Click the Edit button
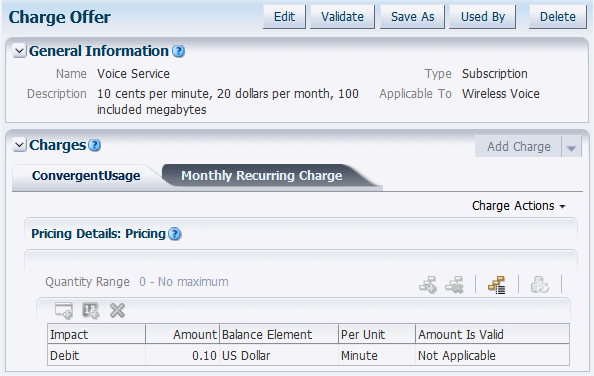 click(284, 17)
